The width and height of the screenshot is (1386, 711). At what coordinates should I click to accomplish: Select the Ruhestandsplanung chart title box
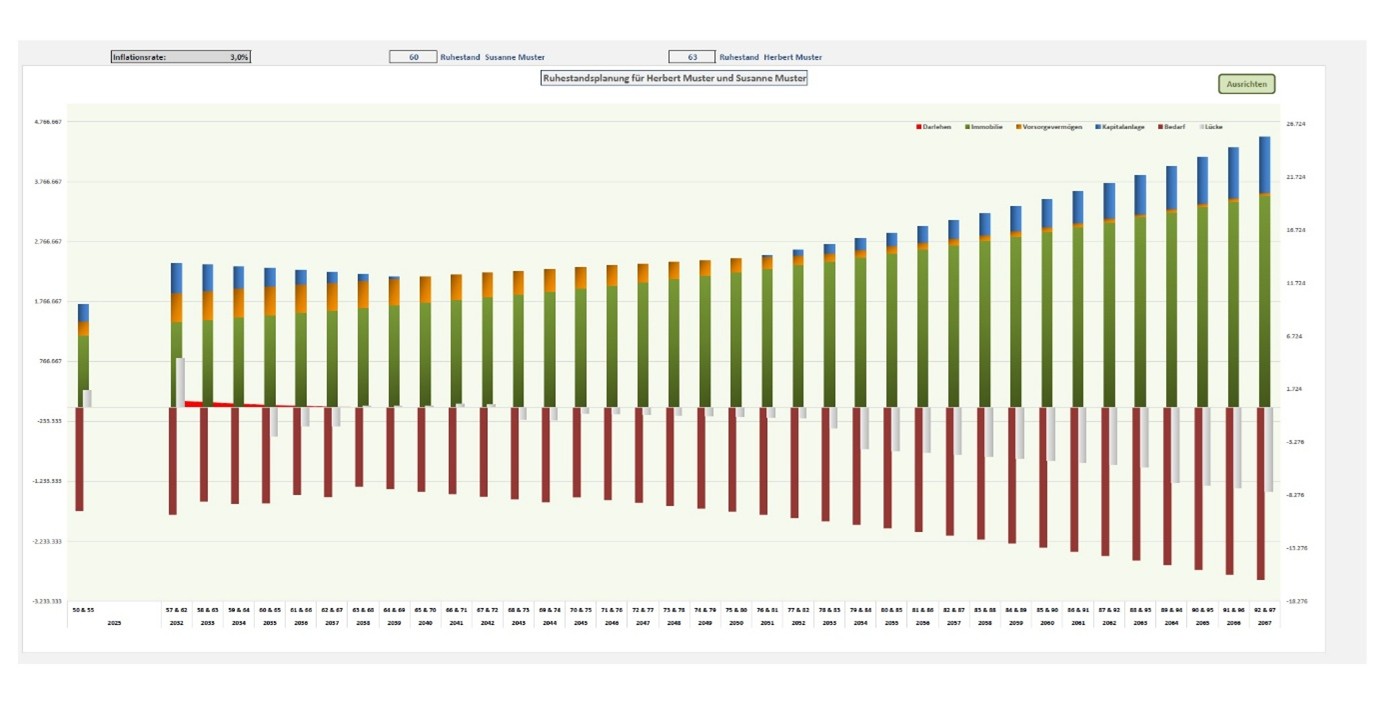point(673,77)
